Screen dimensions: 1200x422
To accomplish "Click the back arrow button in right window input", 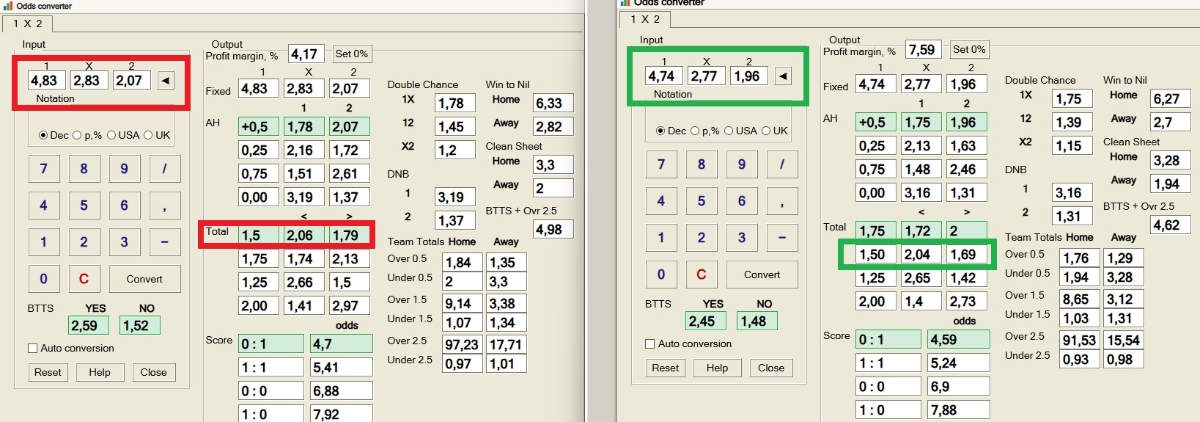I will tap(784, 76).
